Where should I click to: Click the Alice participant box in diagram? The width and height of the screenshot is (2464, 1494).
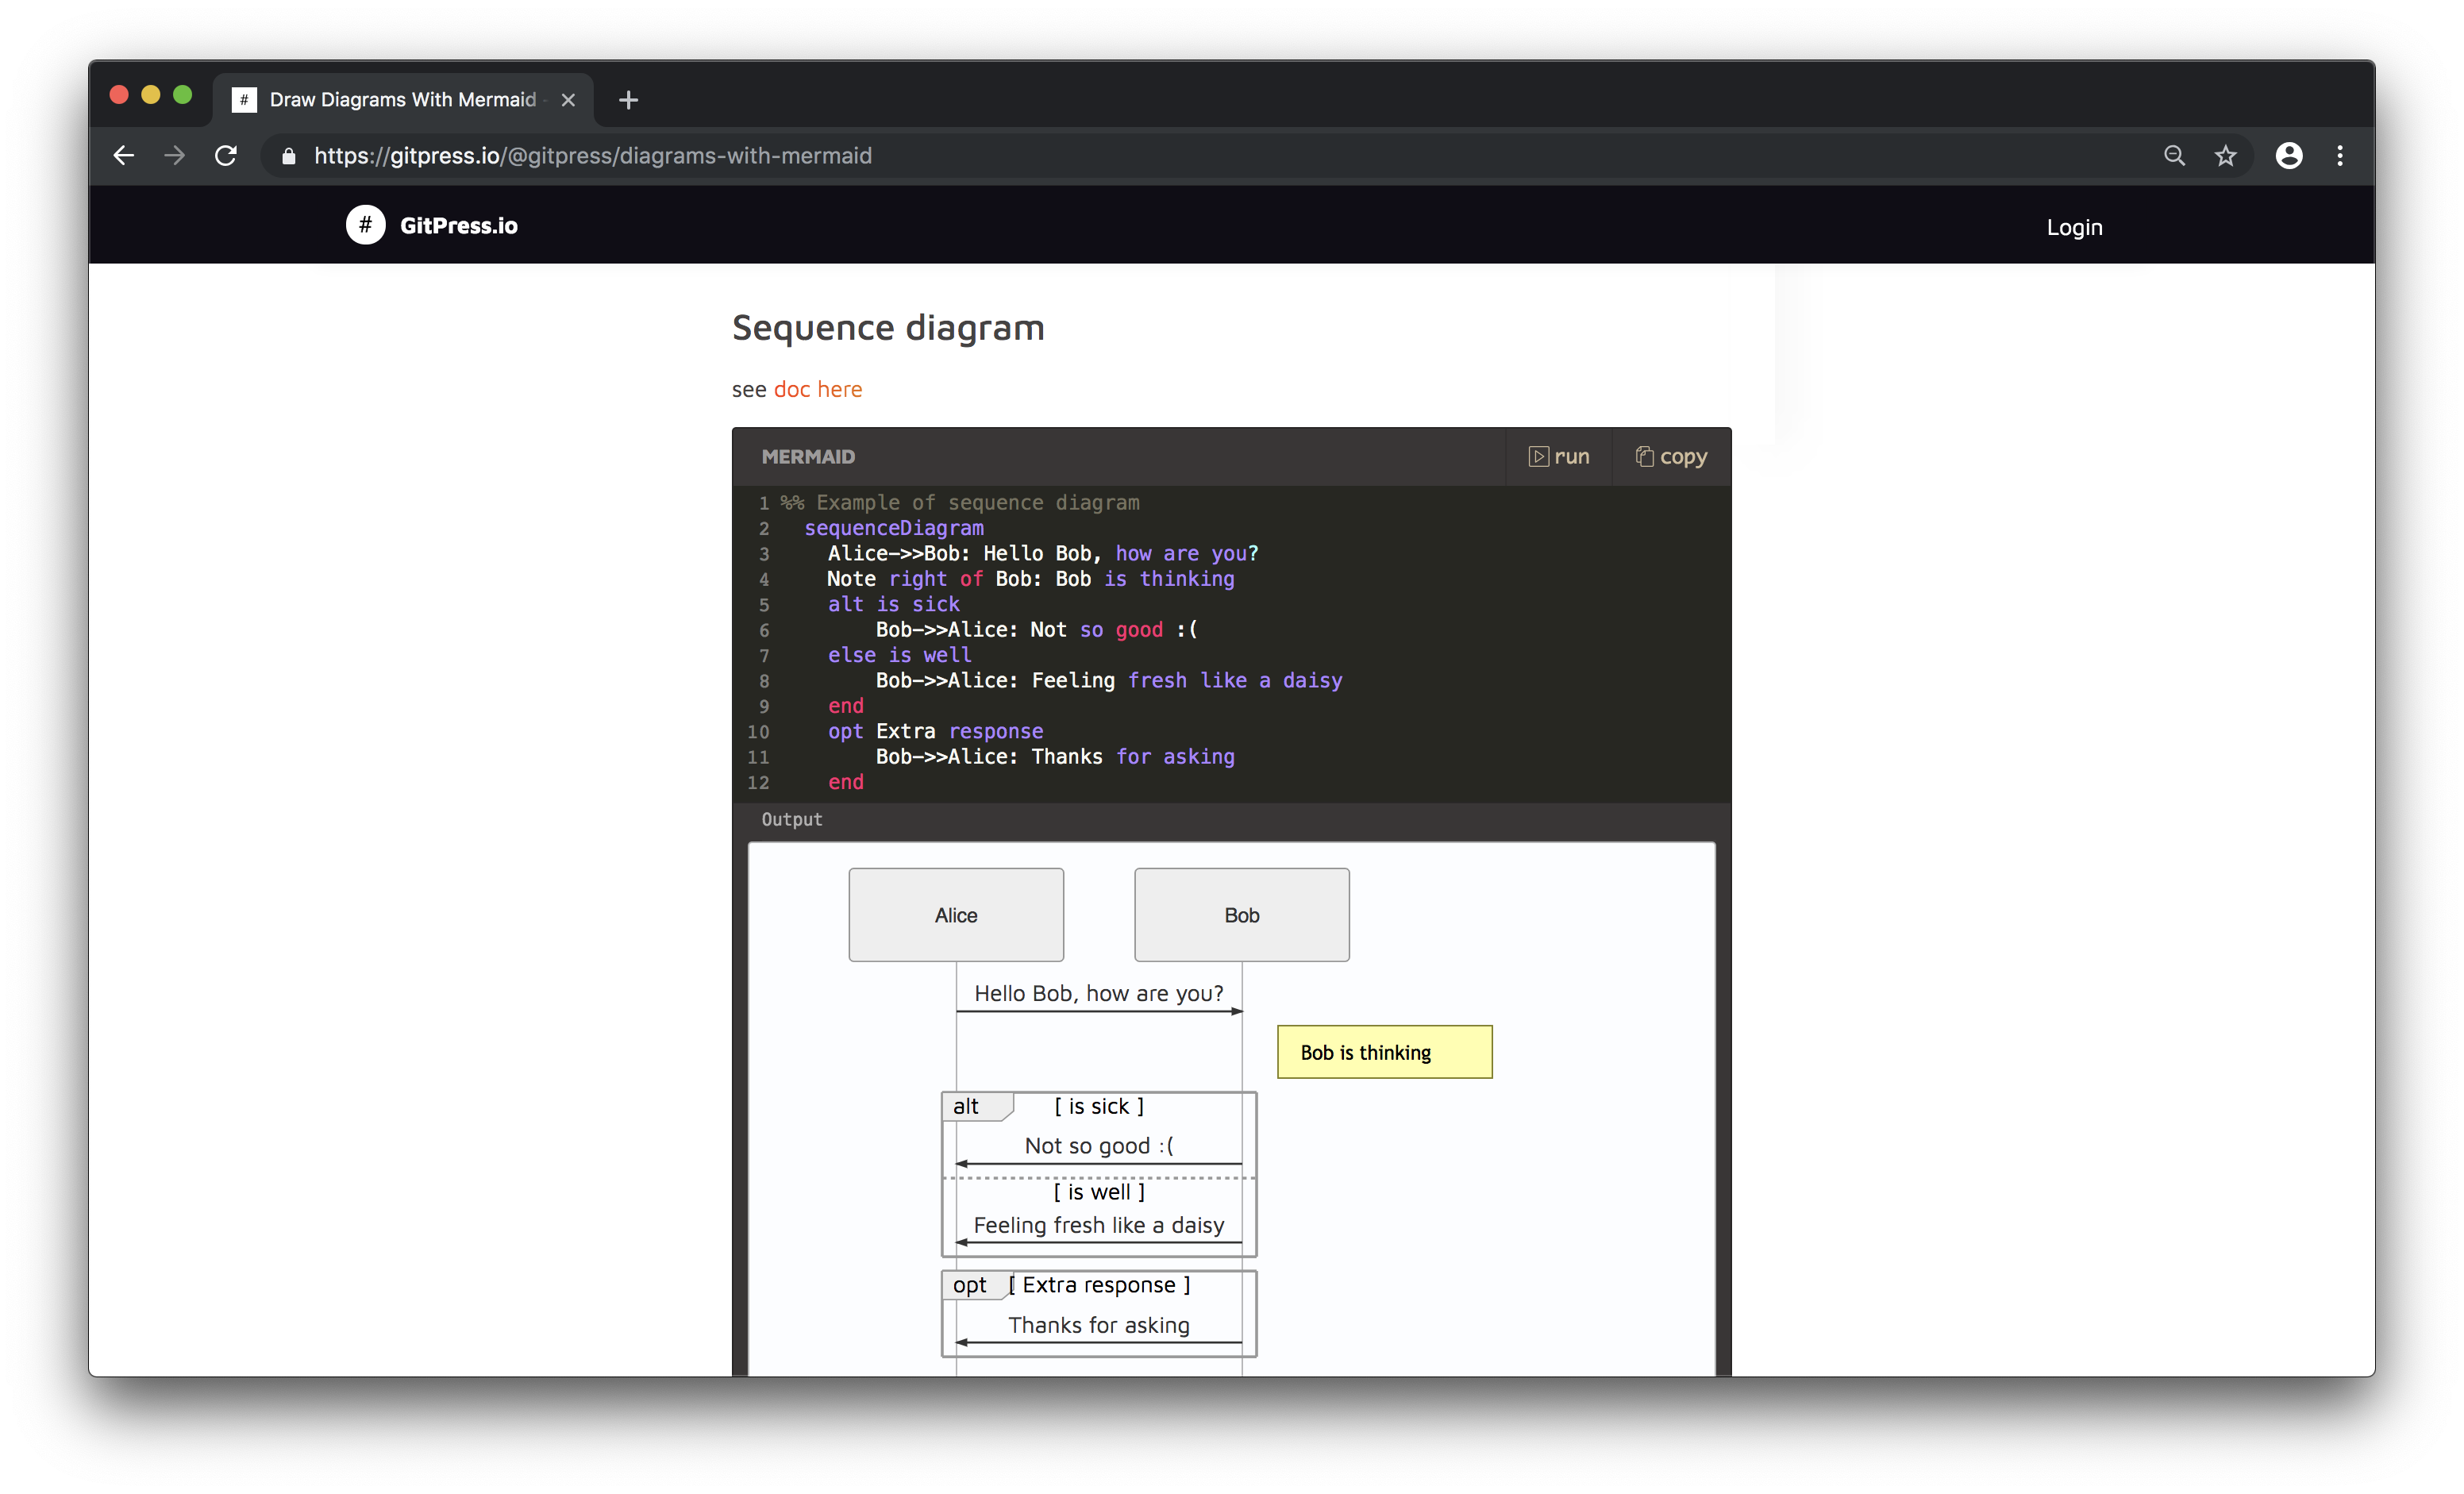[956, 915]
